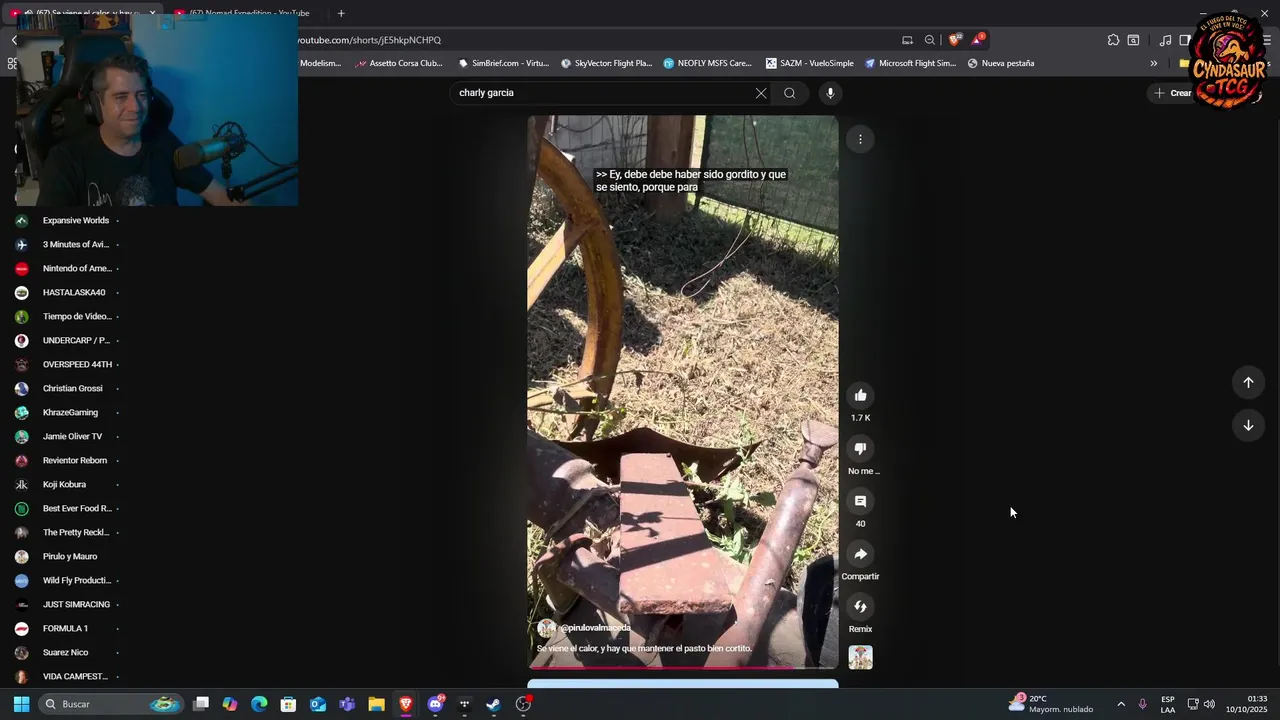
Task: Open the tab search icon
Action: pyautogui.click(x=1133, y=40)
